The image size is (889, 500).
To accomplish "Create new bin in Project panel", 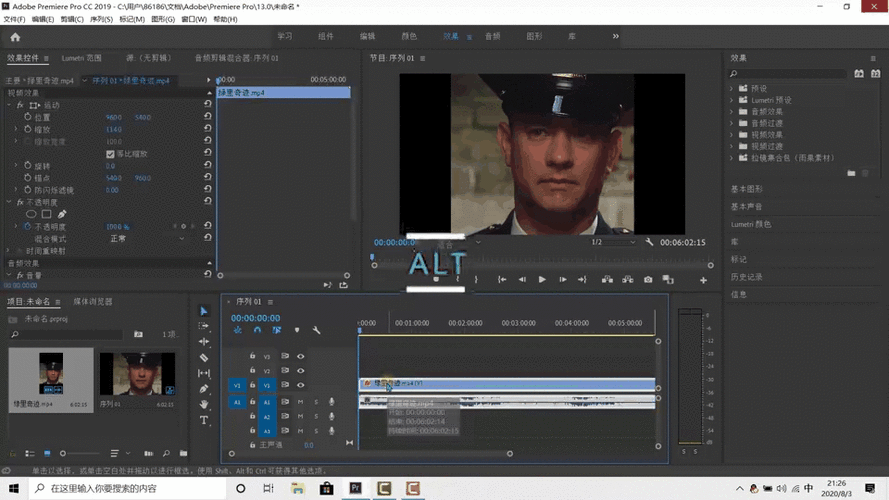I will tap(183, 454).
